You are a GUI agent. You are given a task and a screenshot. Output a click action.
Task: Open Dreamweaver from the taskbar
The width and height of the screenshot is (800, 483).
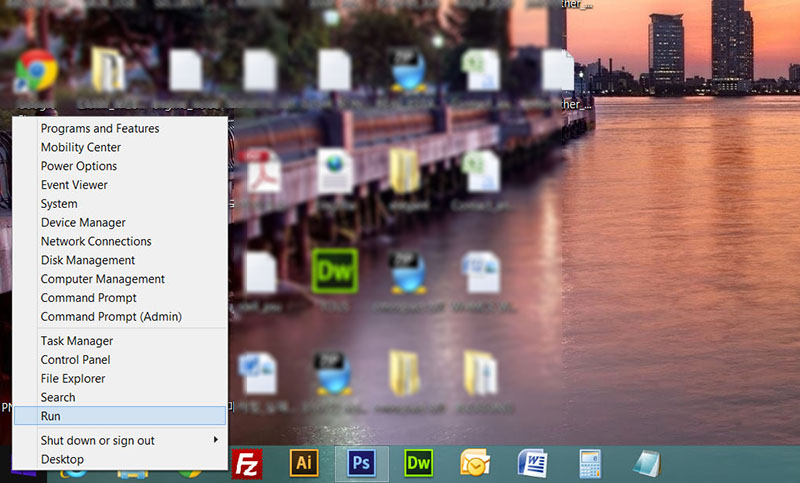(x=418, y=463)
